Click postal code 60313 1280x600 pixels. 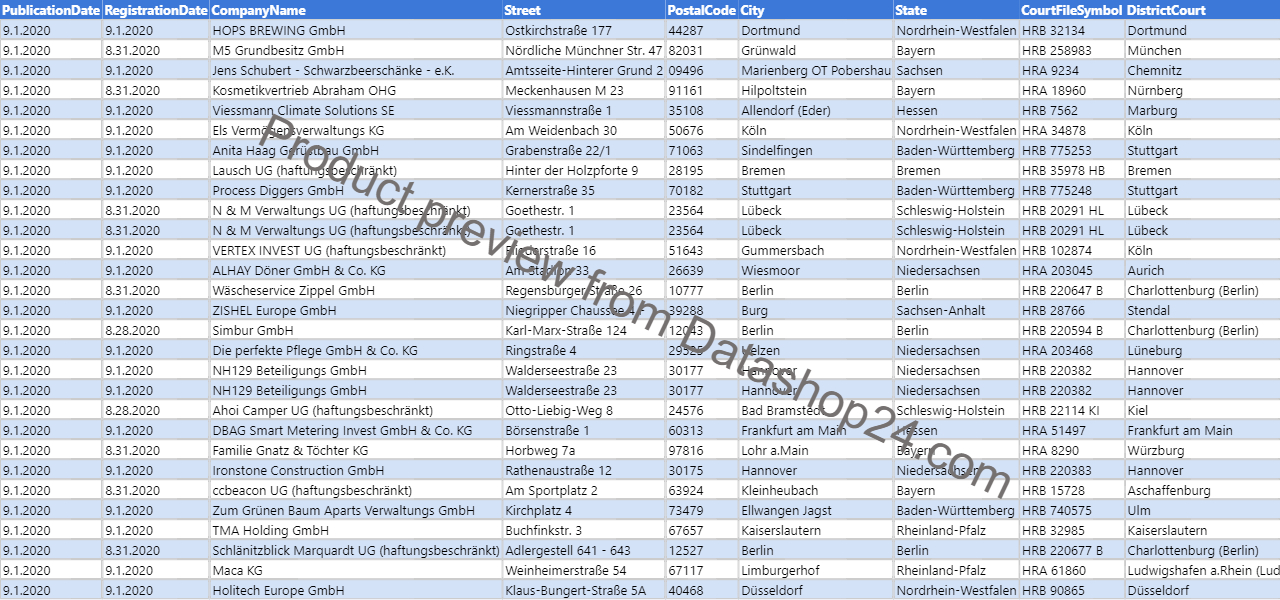tap(701, 430)
